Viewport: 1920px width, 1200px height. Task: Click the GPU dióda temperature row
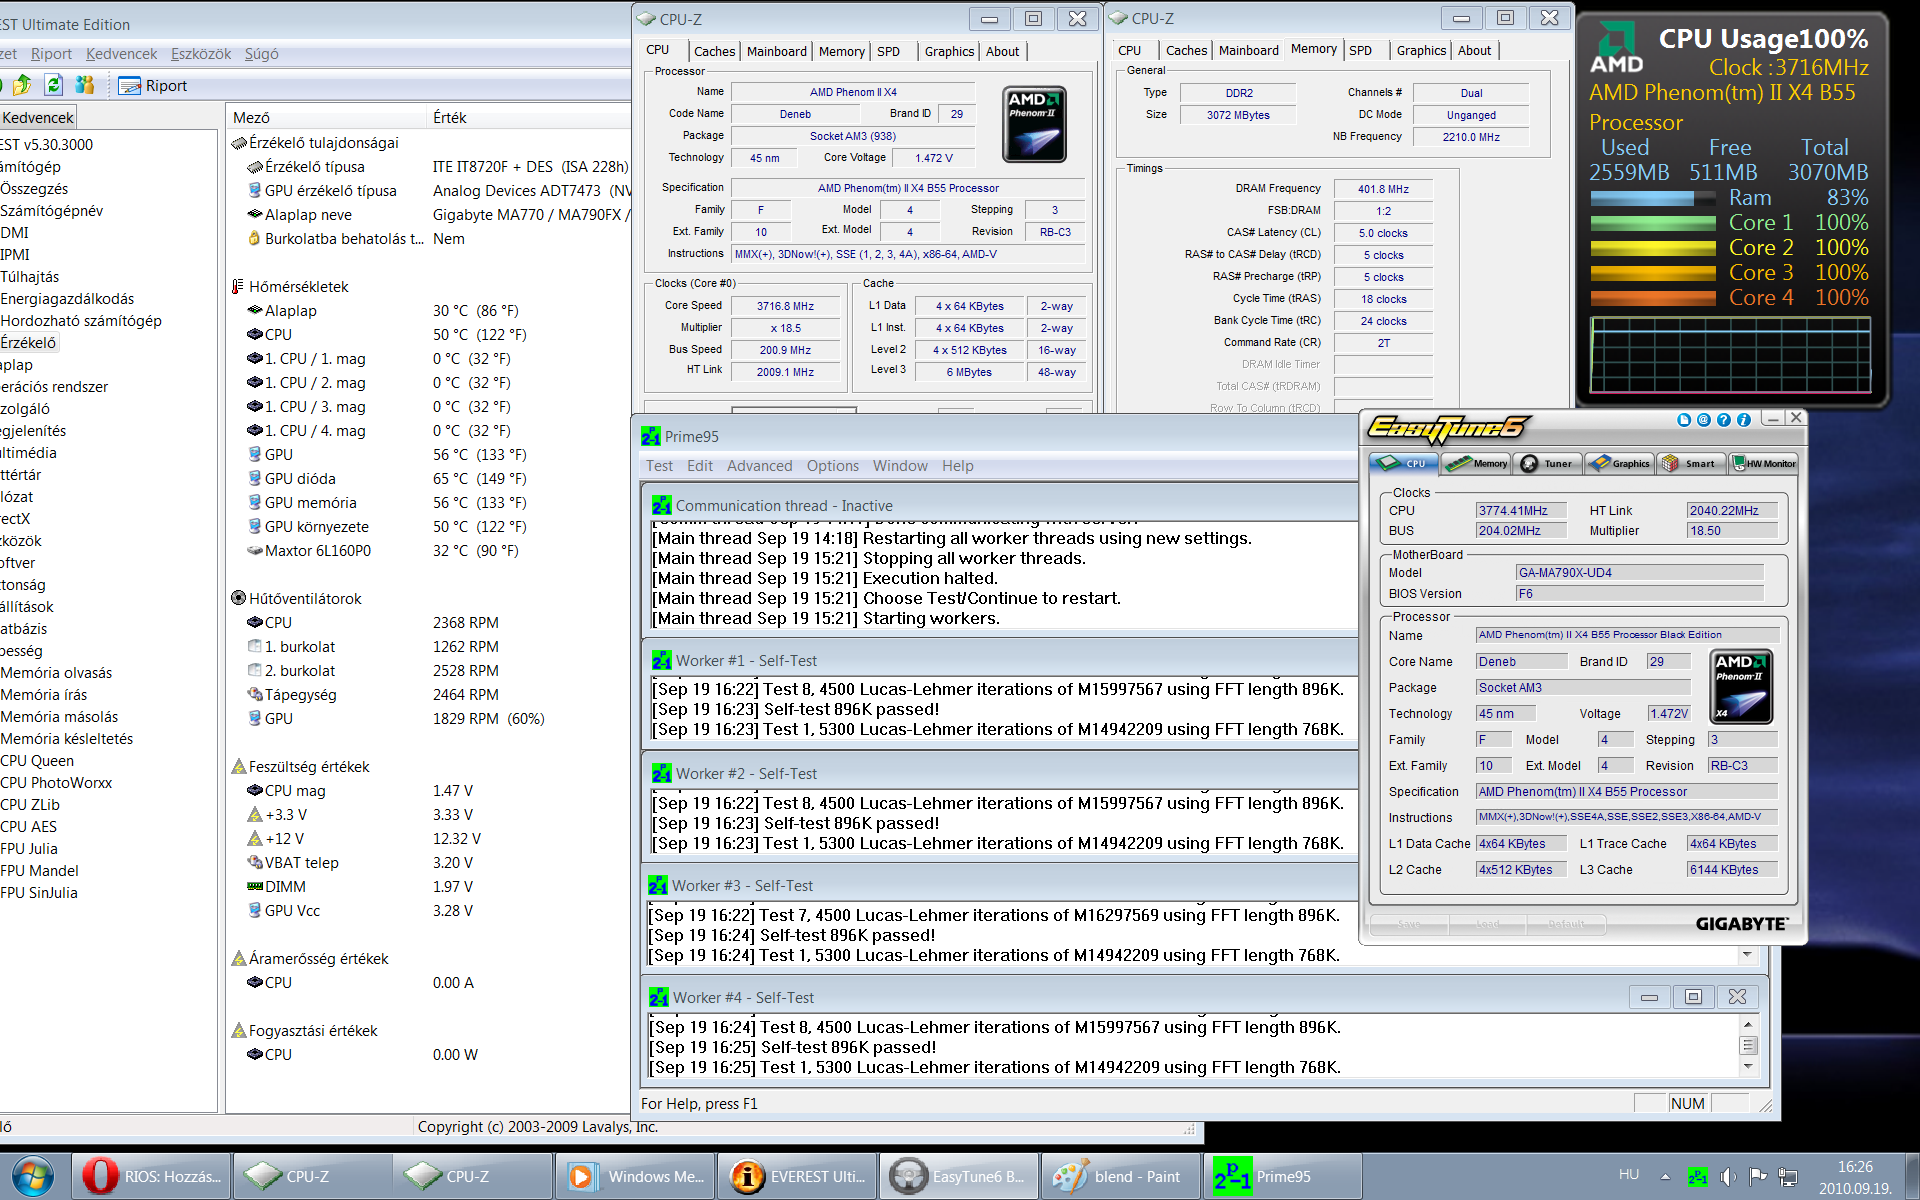tap(428, 479)
